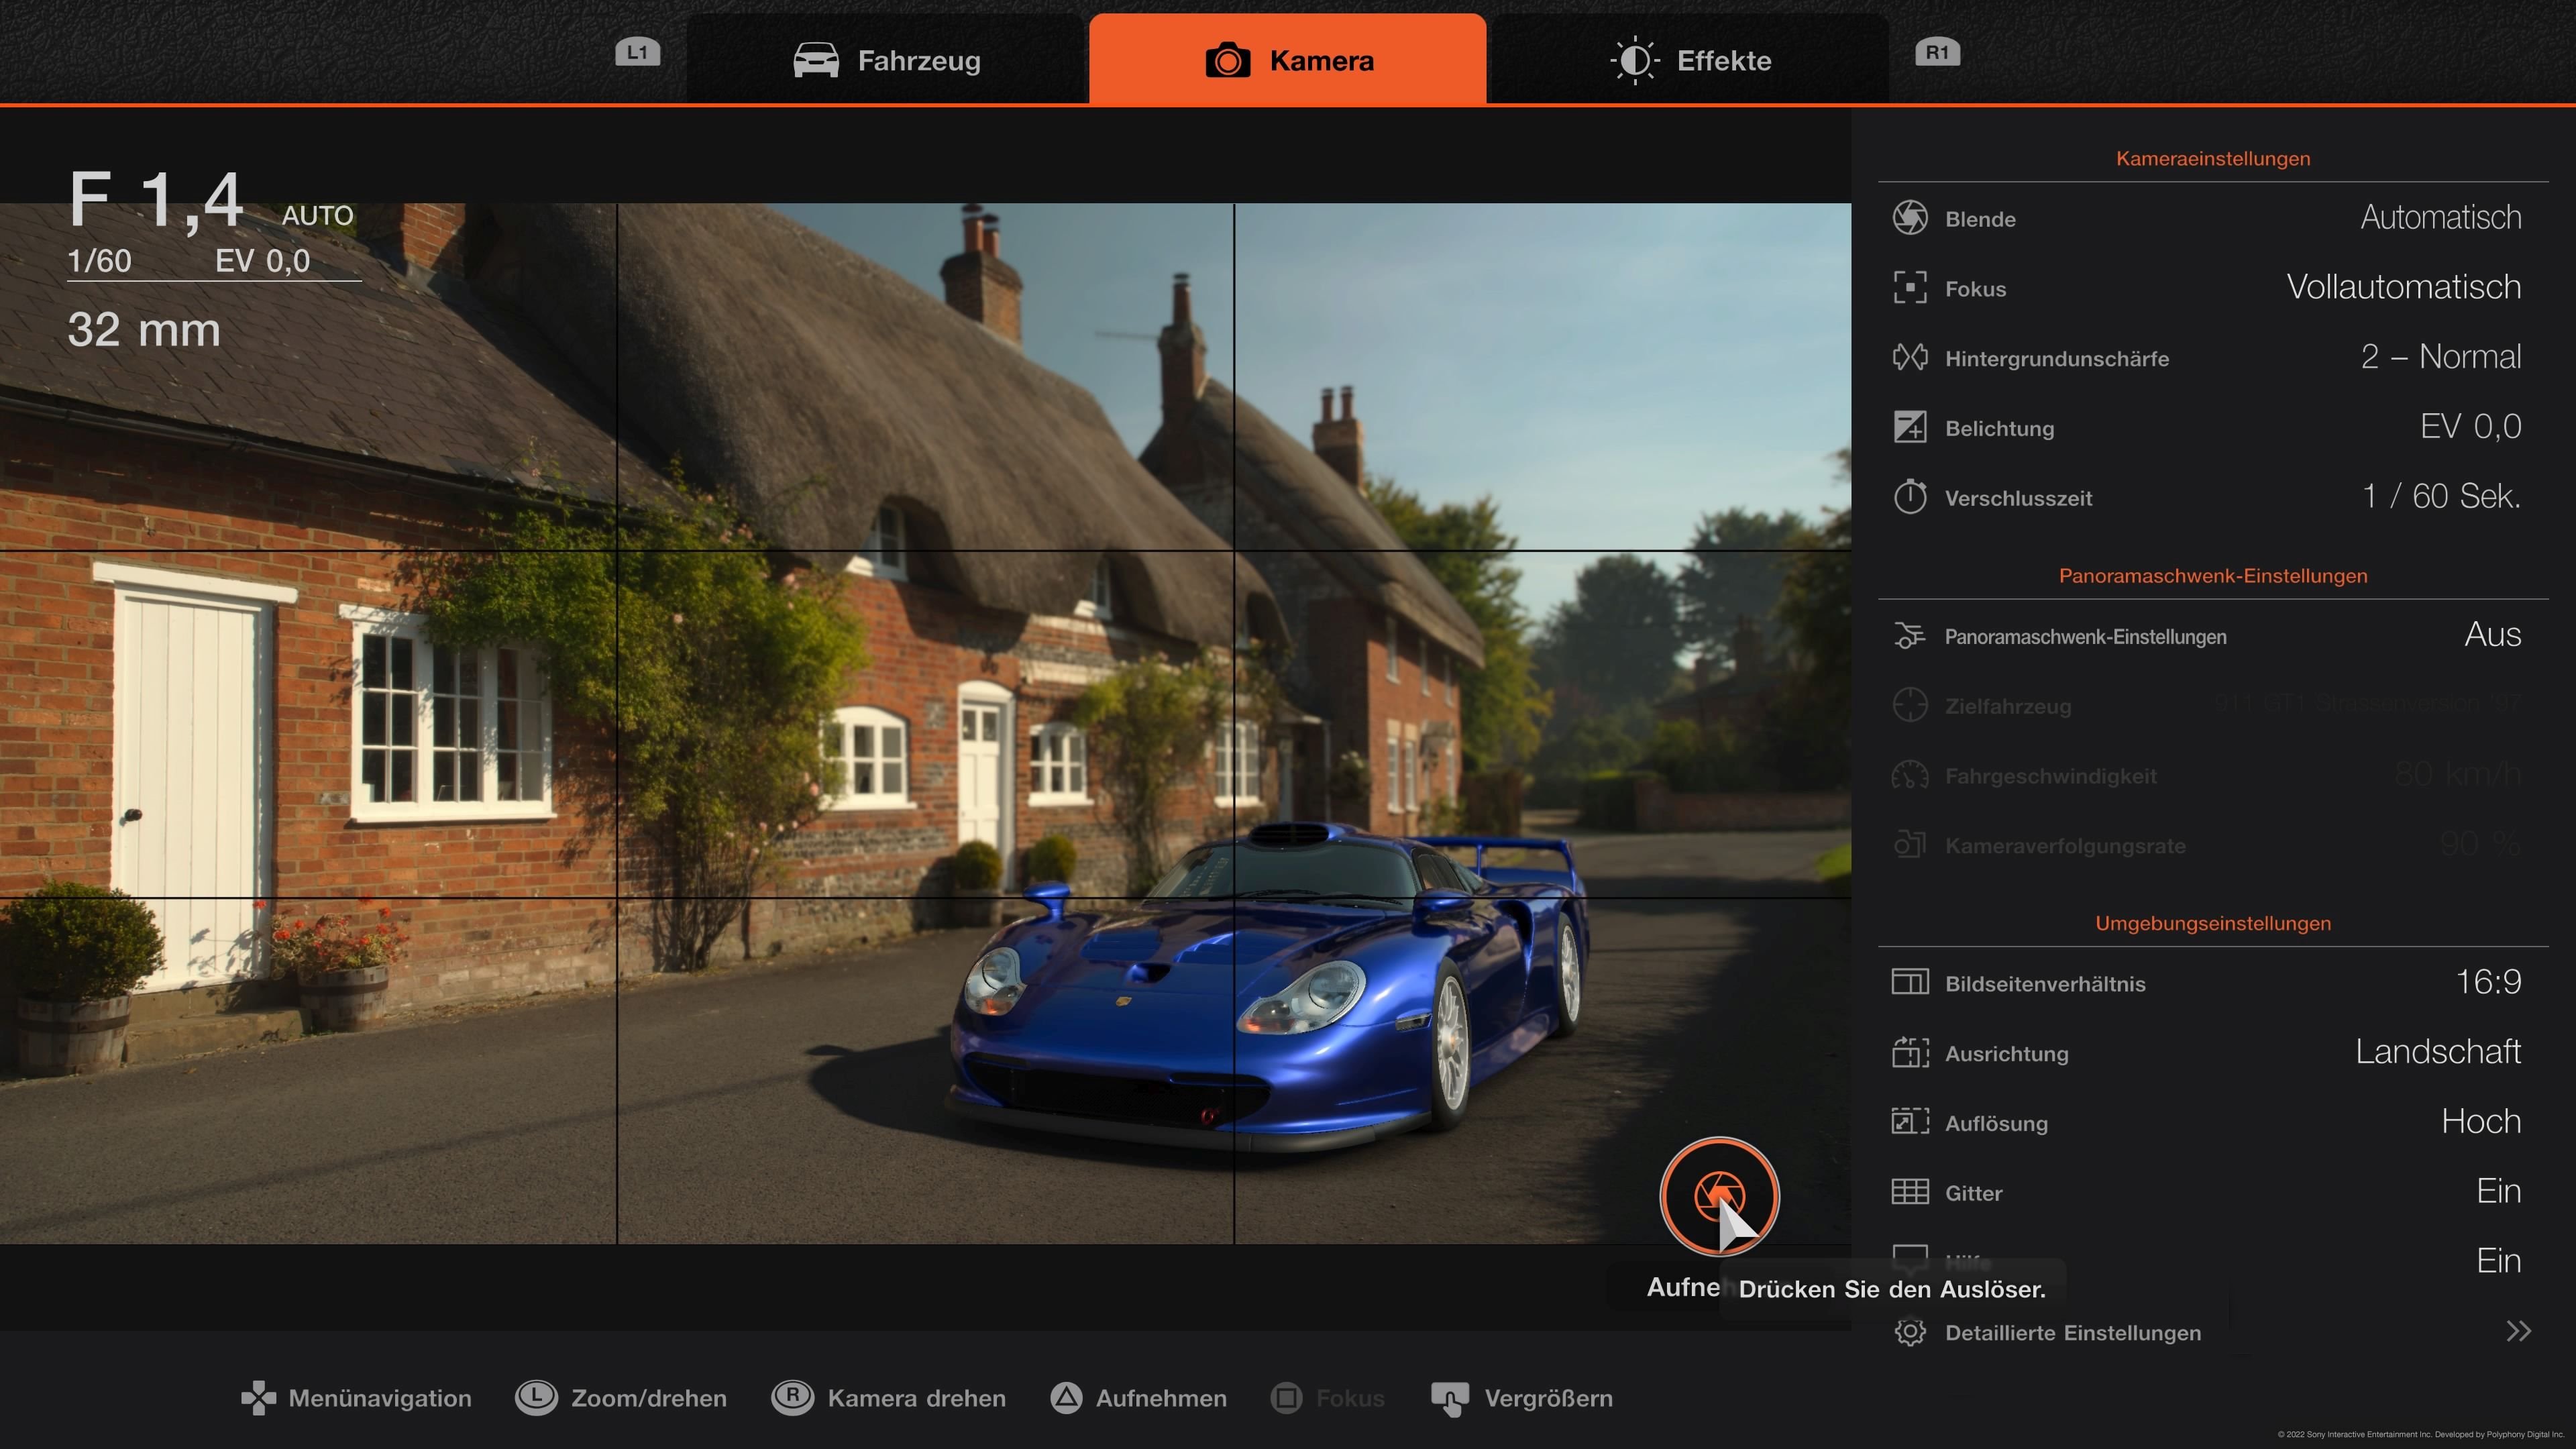
Task: Switch to the Fahrzeug tab
Action: (x=886, y=60)
